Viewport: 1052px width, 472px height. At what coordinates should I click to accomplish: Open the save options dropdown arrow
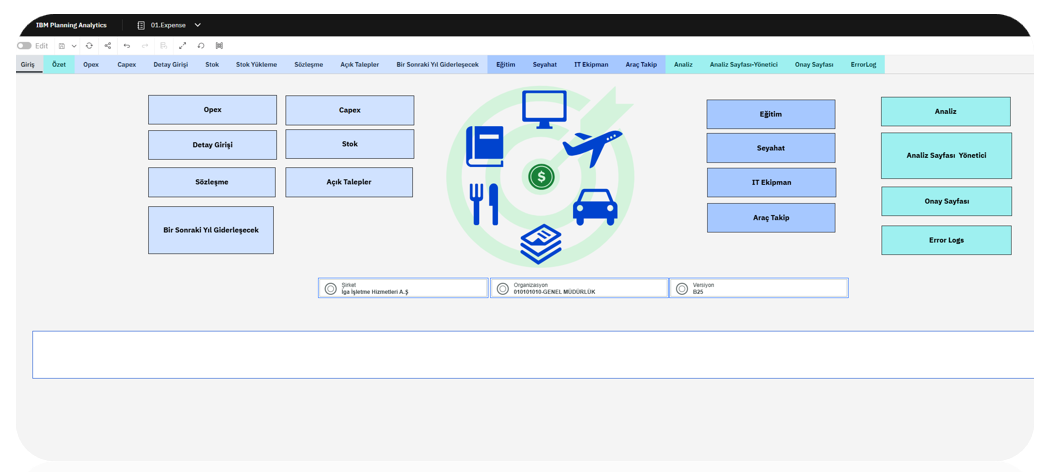tap(74, 46)
